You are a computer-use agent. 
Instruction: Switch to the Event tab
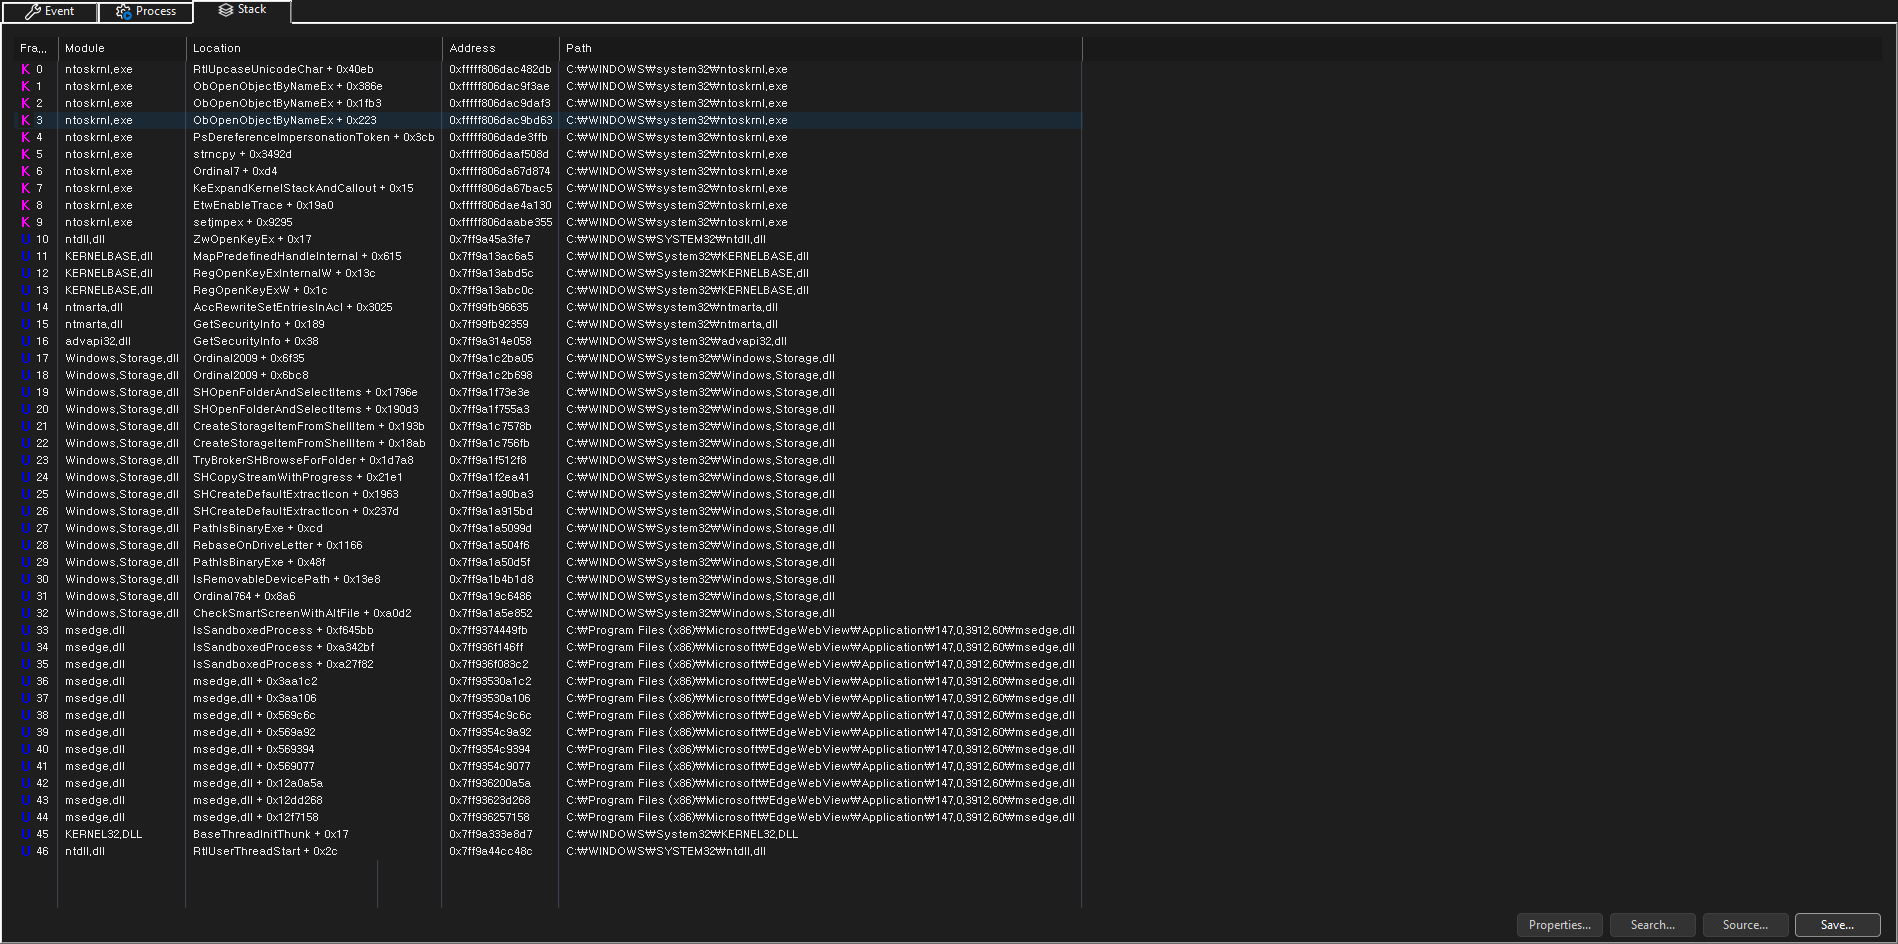49,11
